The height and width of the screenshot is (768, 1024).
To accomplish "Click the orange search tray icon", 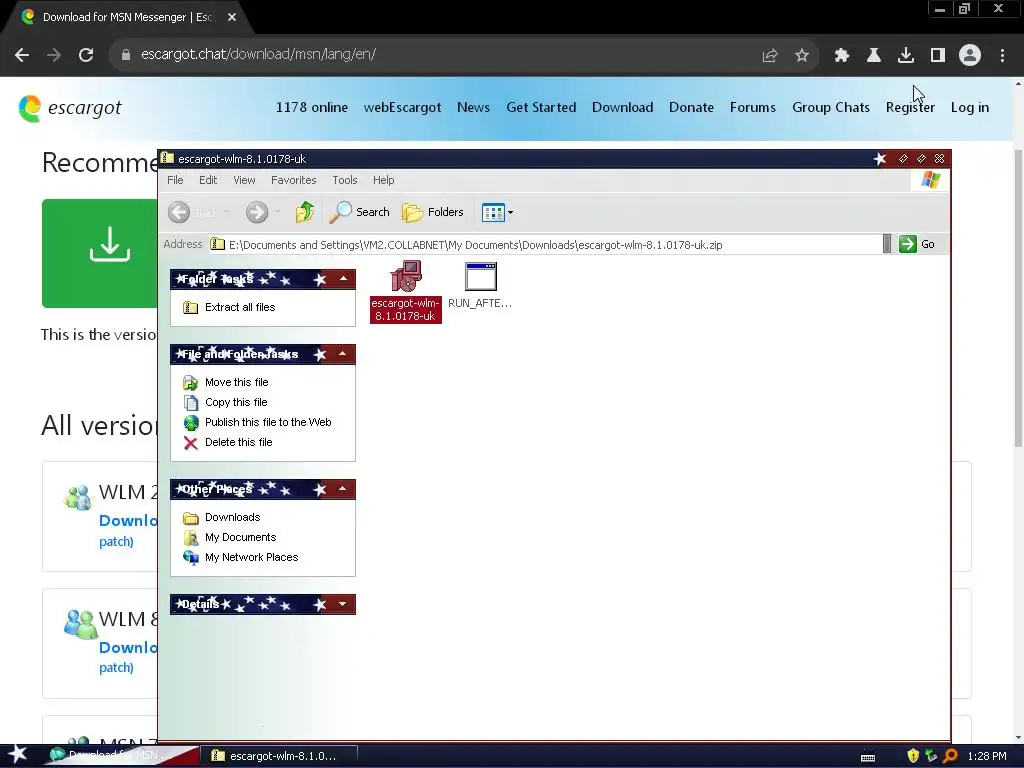I will click(950, 756).
